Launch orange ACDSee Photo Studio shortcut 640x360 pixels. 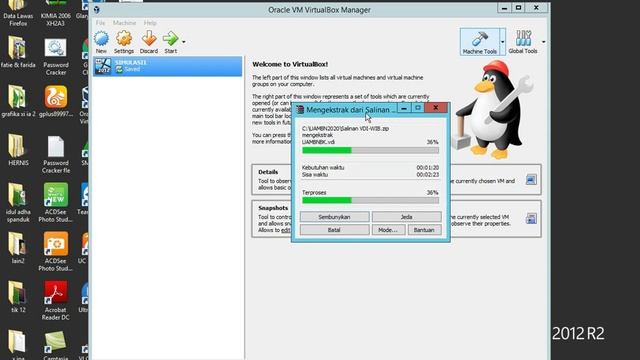[x=56, y=252]
